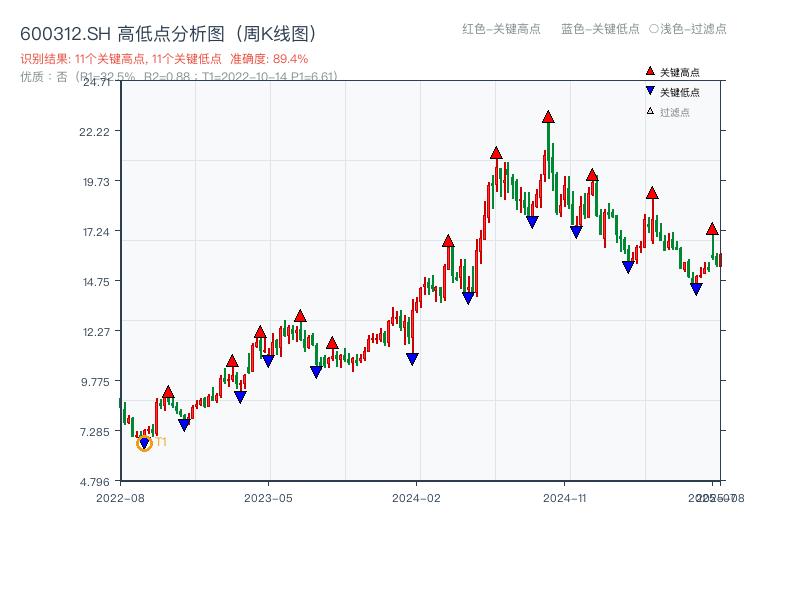
Task: Click the 12.27 y-axis label
Action: point(96,332)
